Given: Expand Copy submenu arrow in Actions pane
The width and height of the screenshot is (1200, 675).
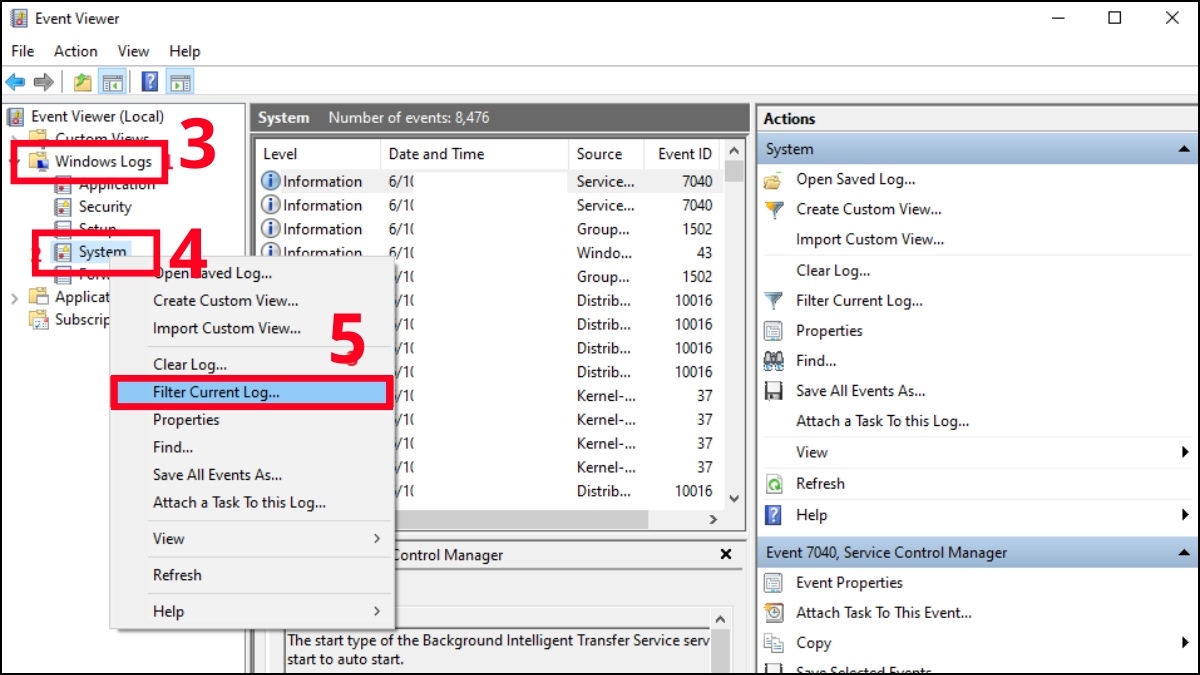Looking at the screenshot, I should (1185, 643).
